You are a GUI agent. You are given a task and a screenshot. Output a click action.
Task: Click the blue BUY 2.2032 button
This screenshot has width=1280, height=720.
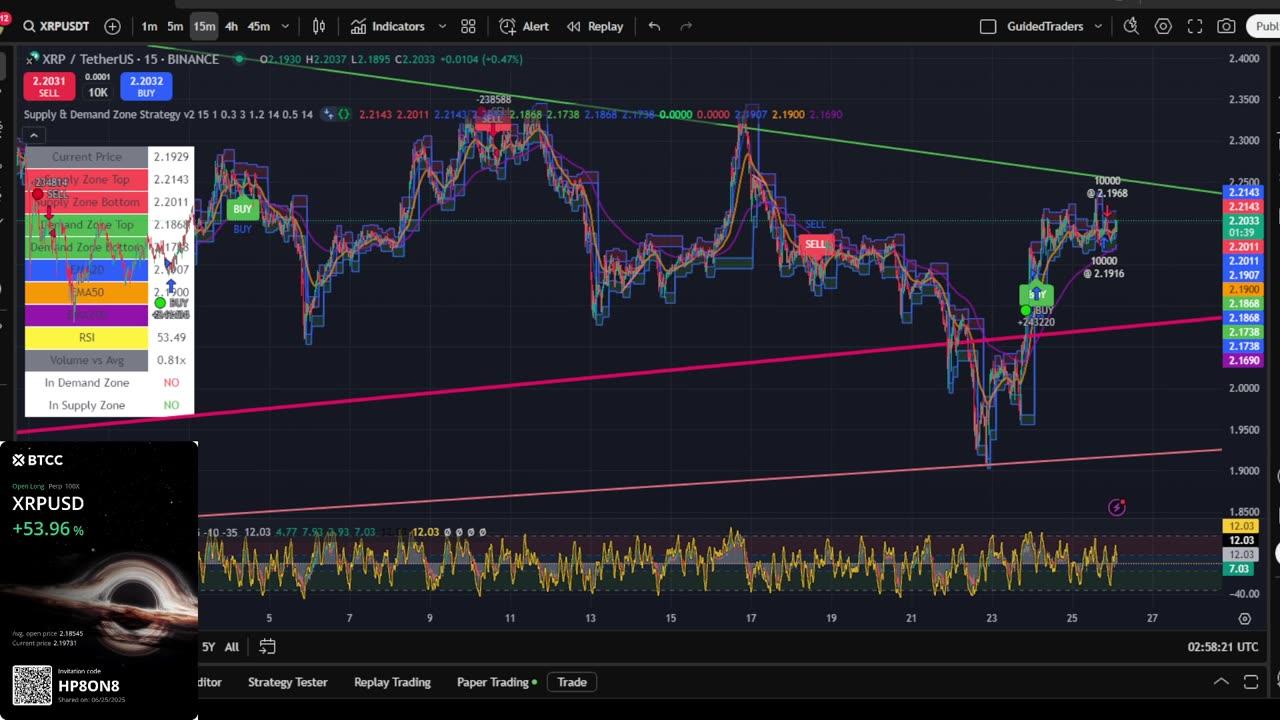pyautogui.click(x=146, y=87)
